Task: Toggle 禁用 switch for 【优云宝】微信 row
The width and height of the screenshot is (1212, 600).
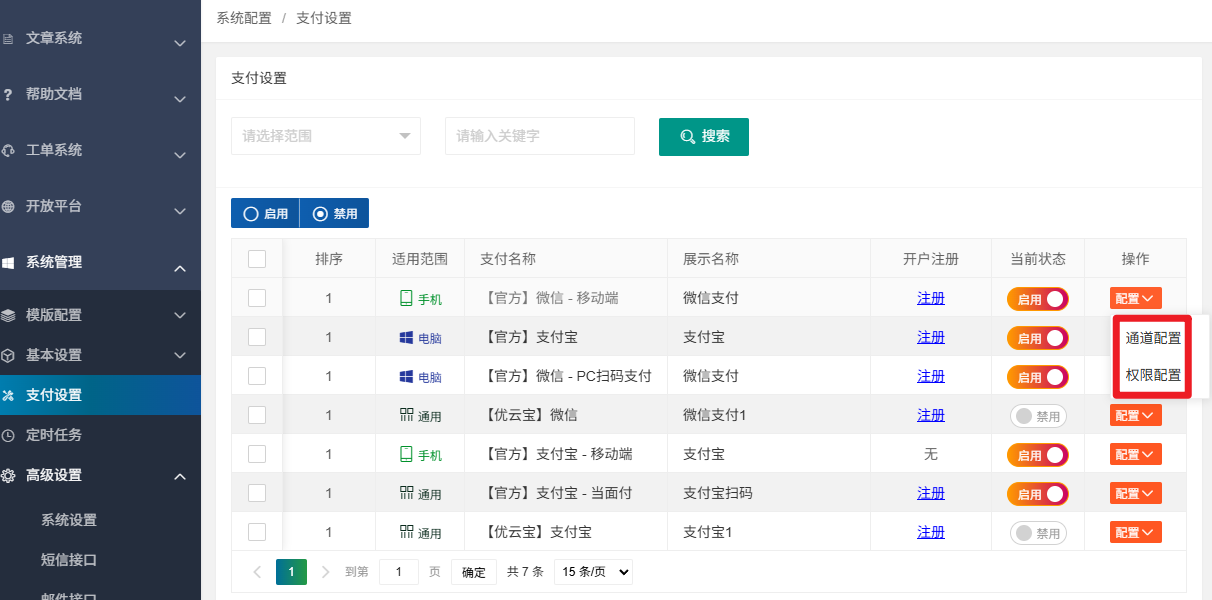Action: click(x=1038, y=416)
